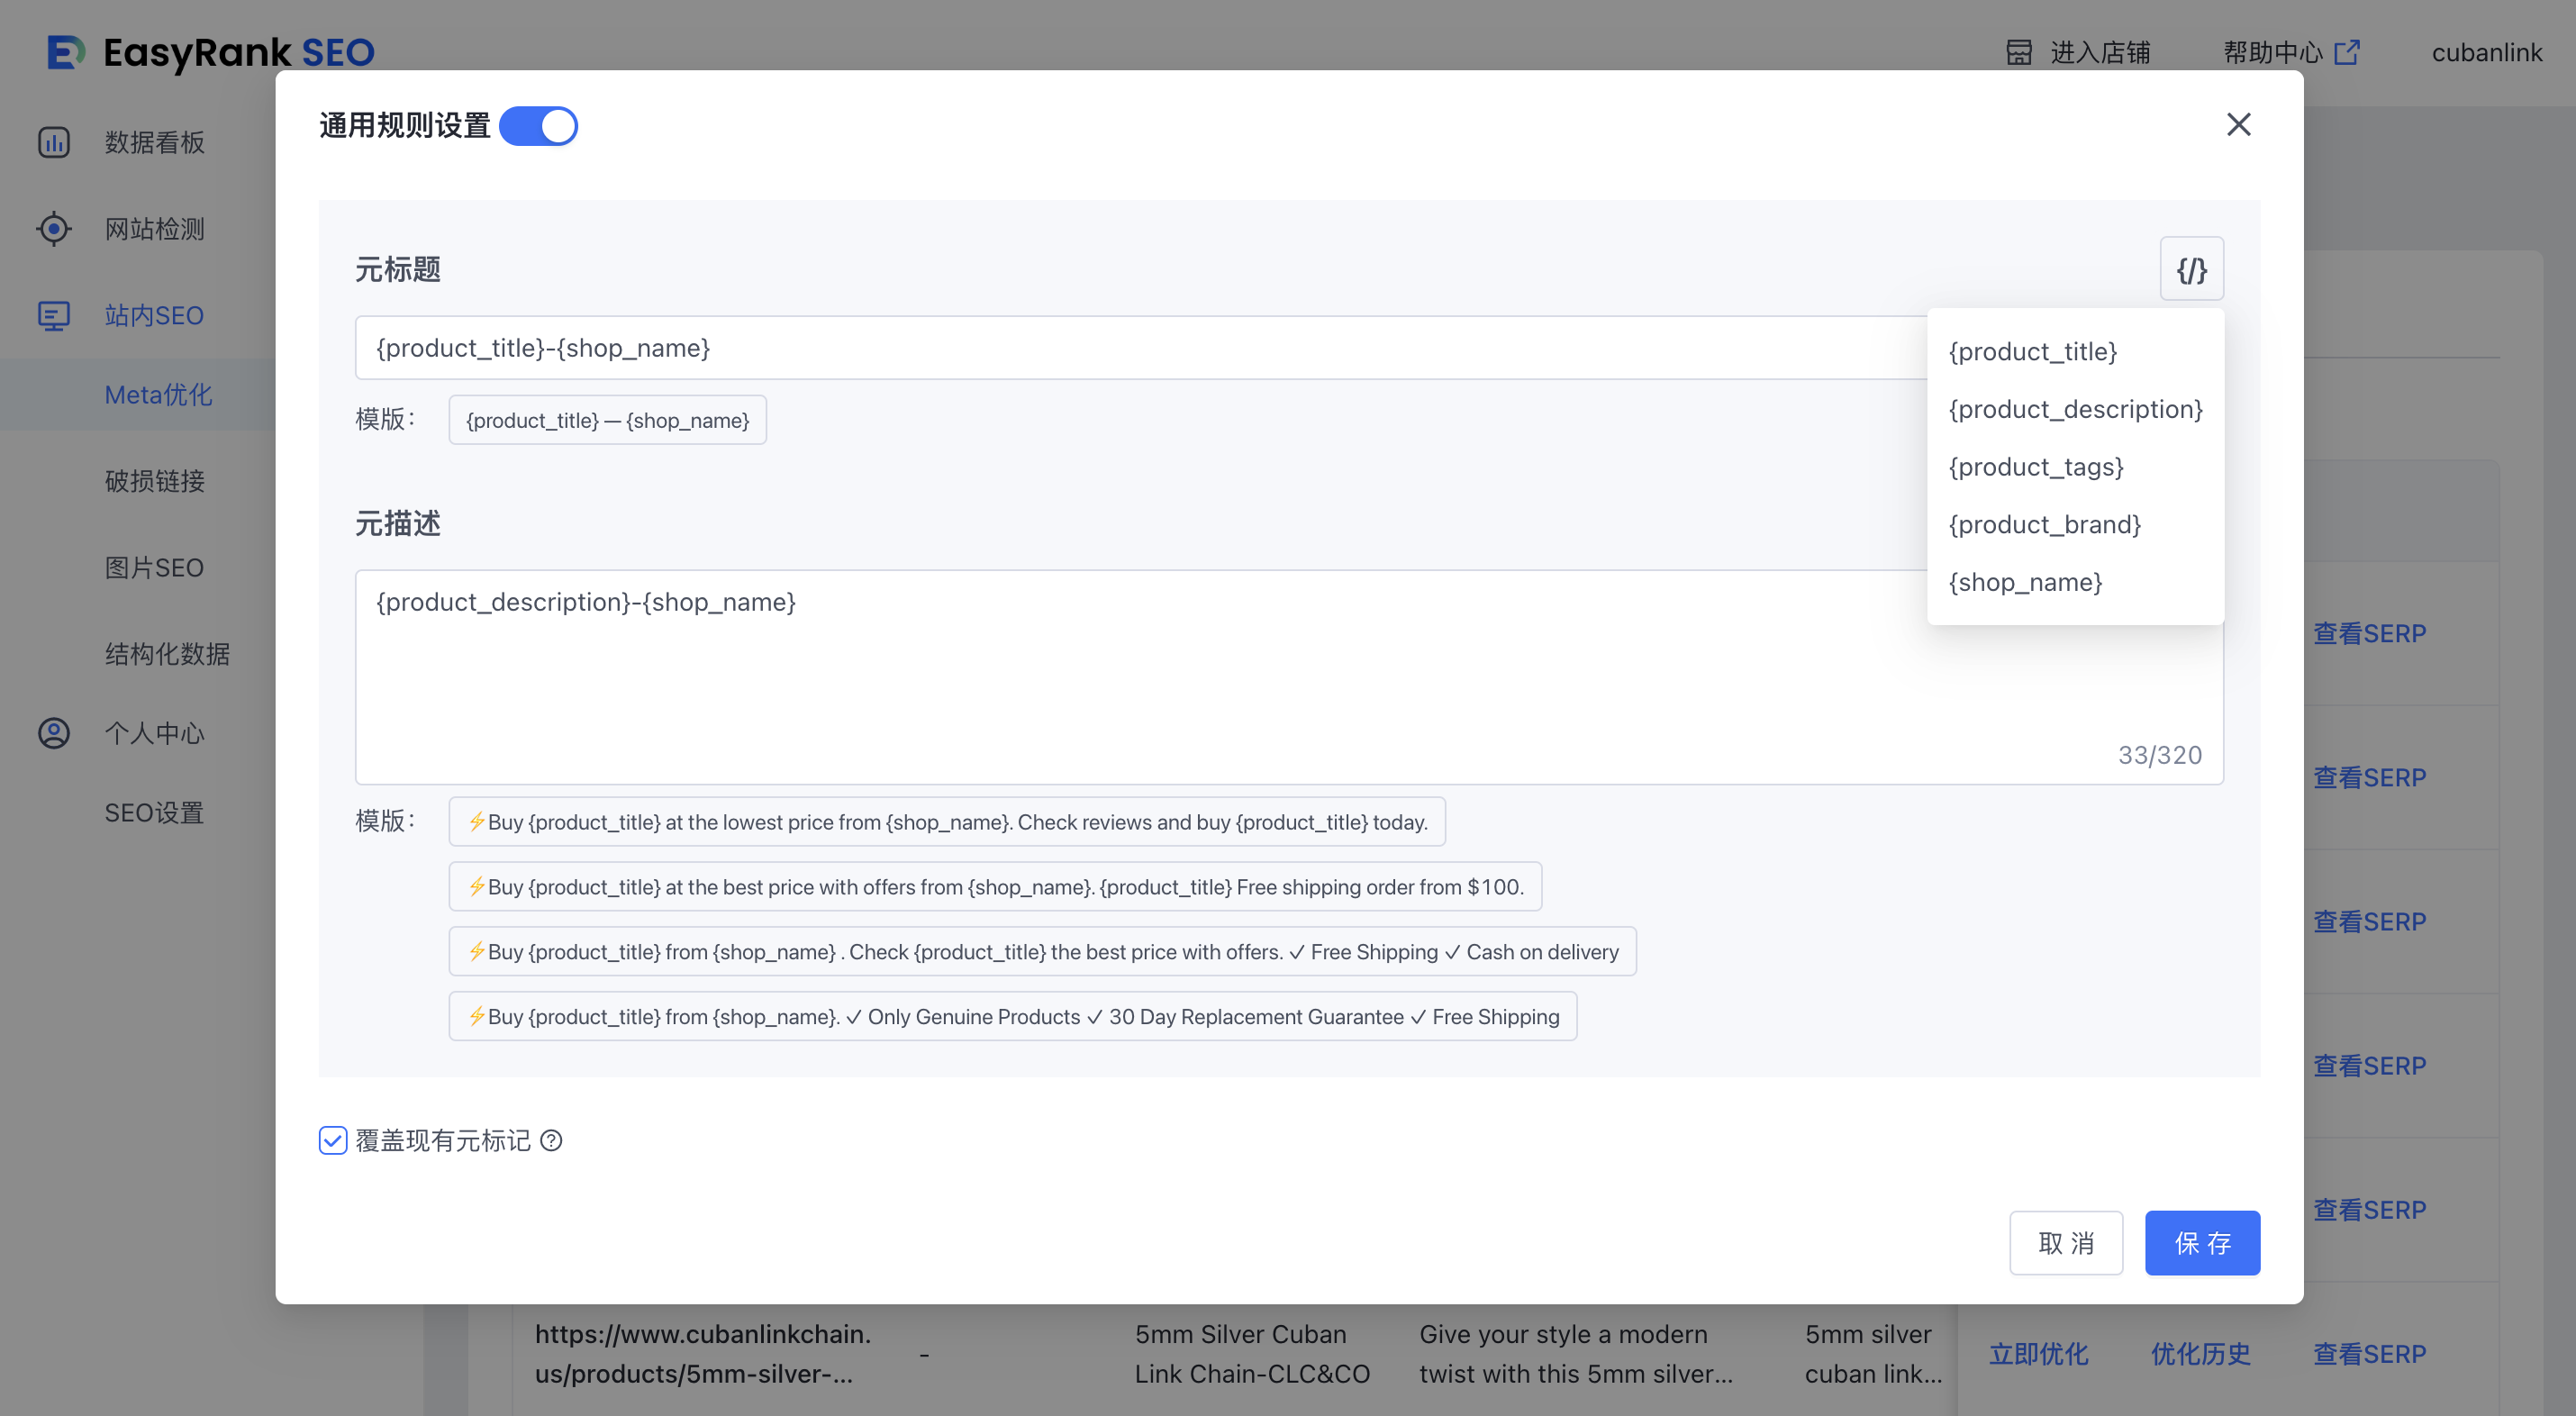Select Meta优化 submenu item
The image size is (2576, 1416).
click(x=158, y=395)
